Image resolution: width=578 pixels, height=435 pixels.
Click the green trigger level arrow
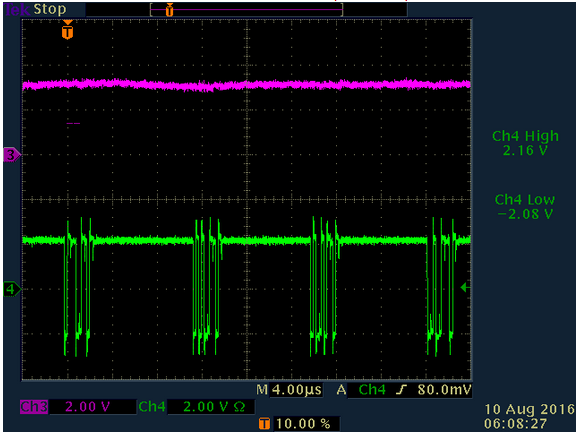coord(465,287)
